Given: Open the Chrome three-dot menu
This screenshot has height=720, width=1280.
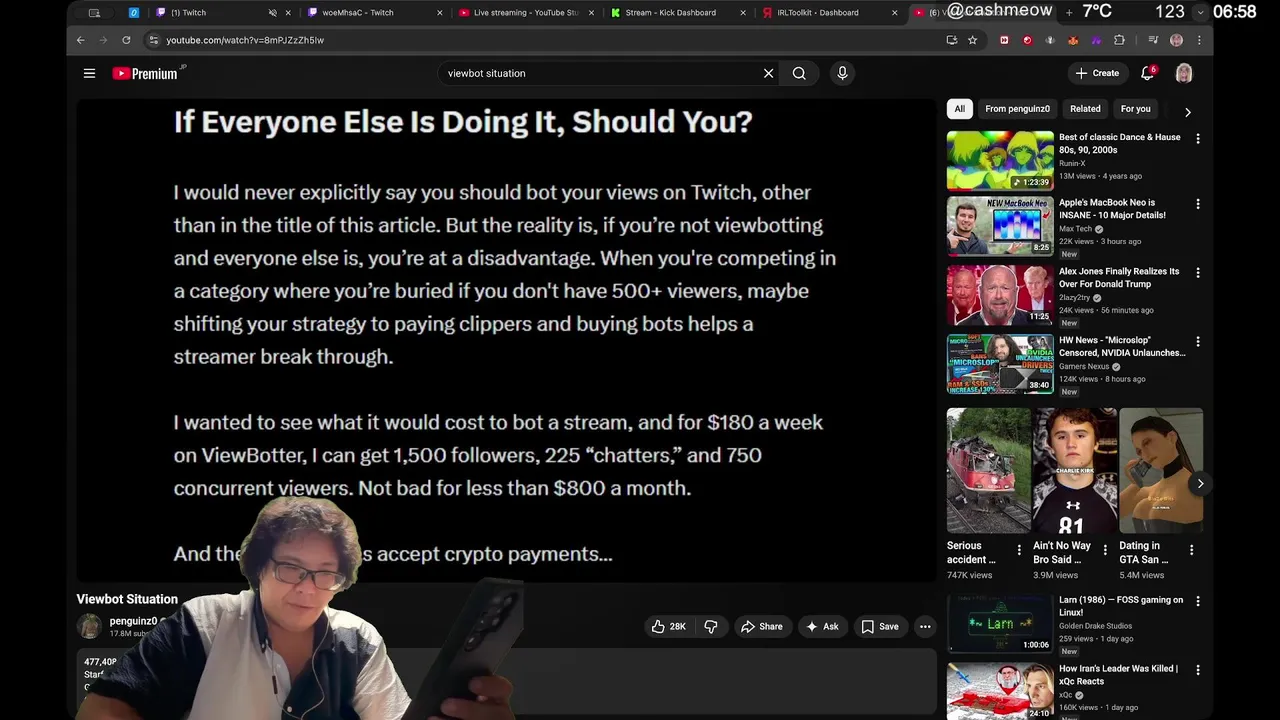Looking at the screenshot, I should [x=1198, y=40].
